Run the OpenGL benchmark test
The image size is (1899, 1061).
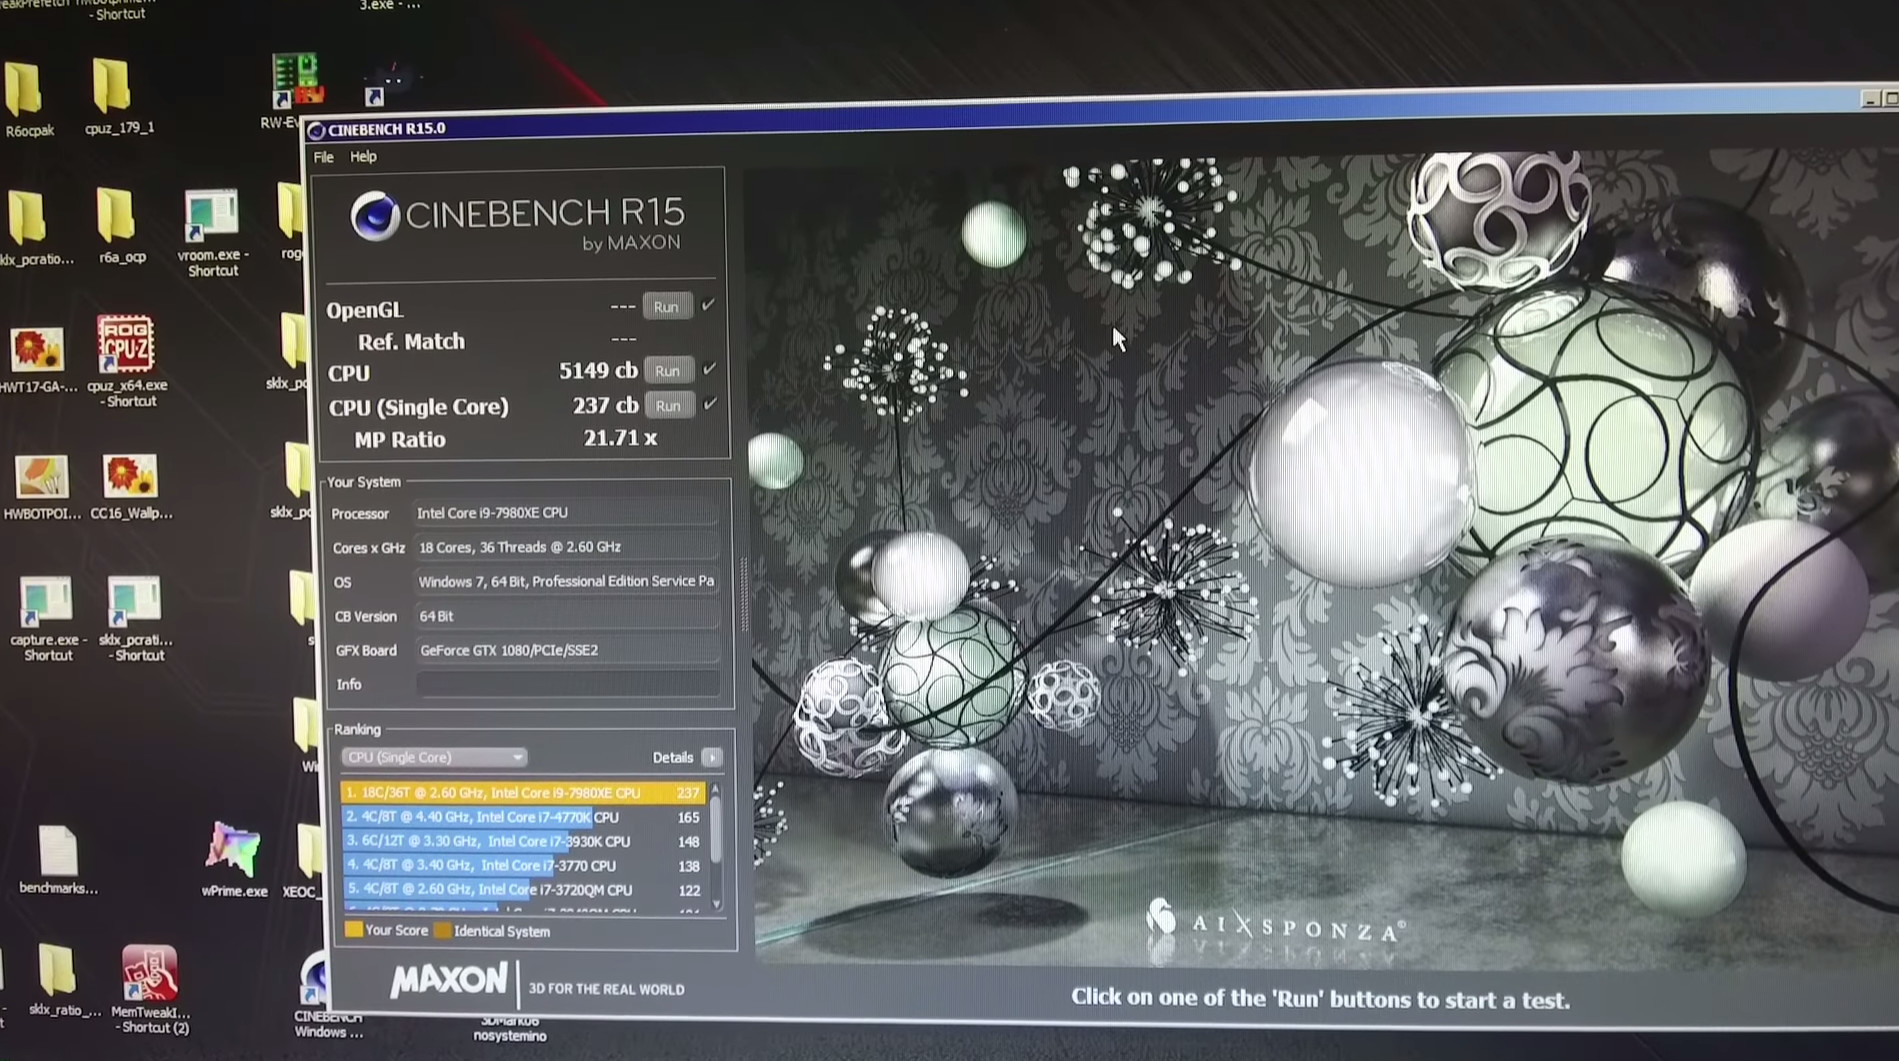point(666,307)
